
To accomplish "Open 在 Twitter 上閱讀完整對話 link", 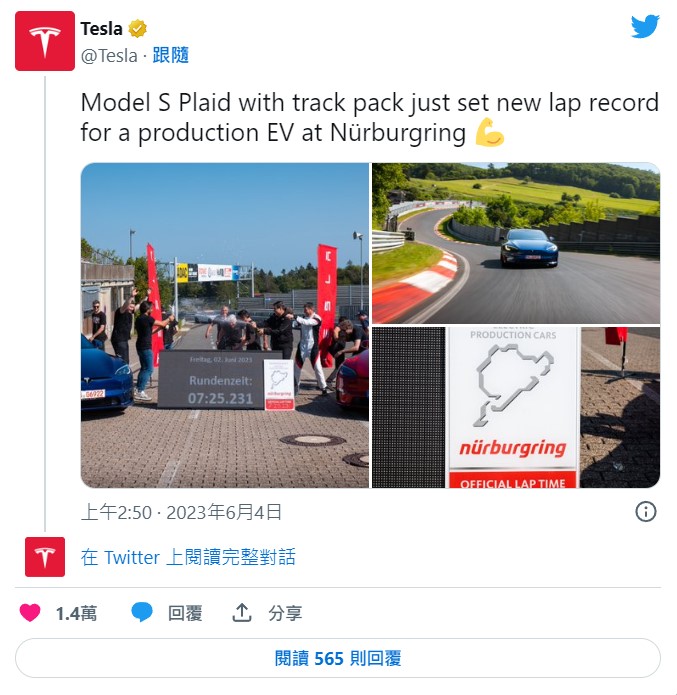I will tap(188, 557).
